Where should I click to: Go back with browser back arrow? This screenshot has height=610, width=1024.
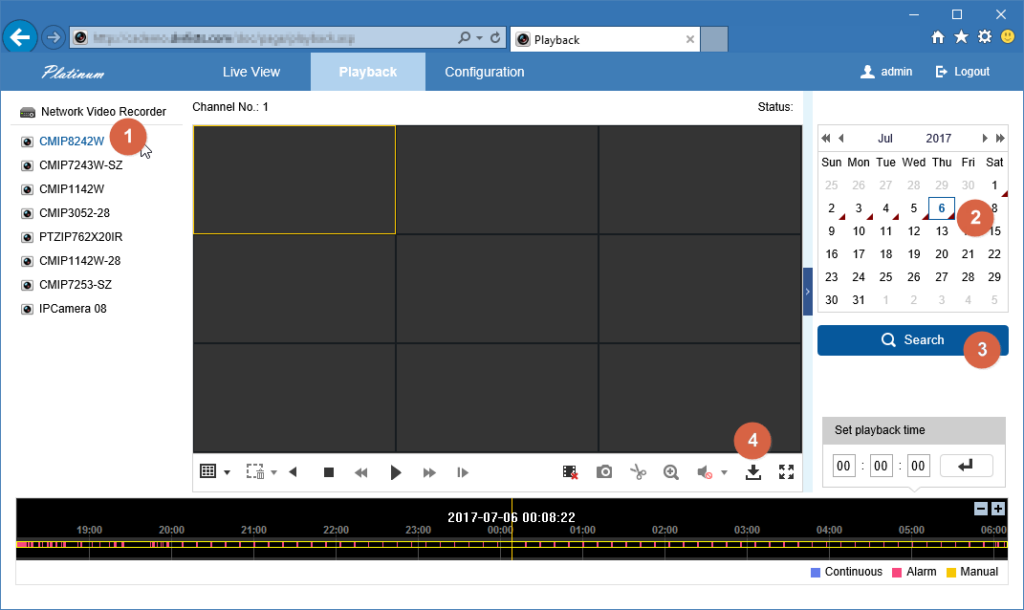coord(20,37)
